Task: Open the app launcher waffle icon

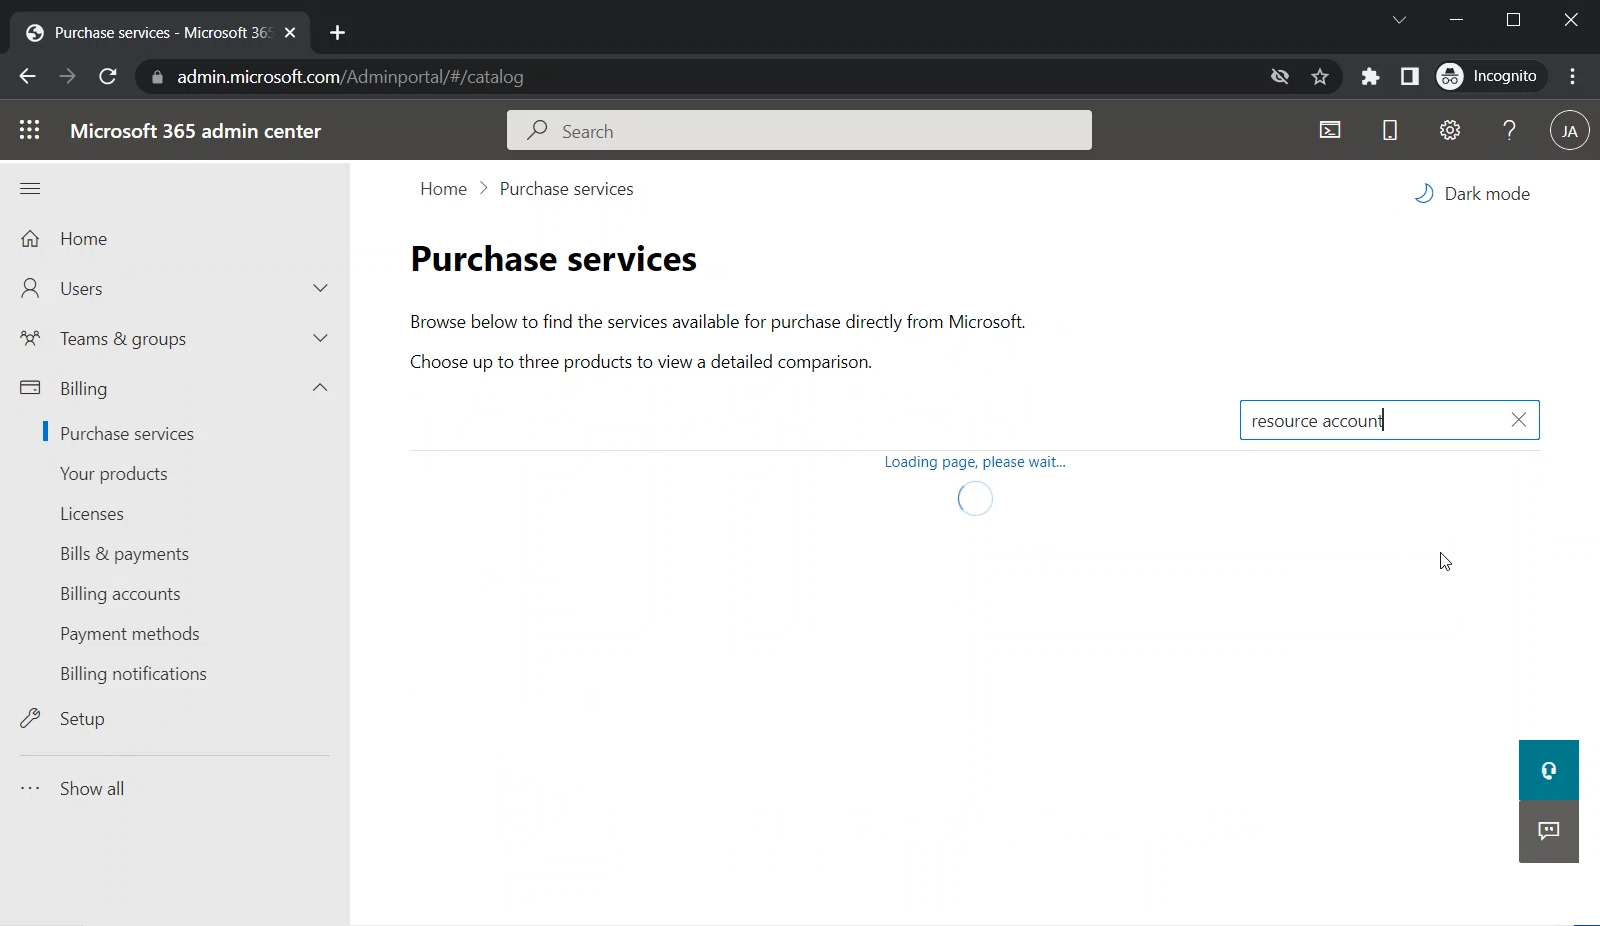Action: pyautogui.click(x=30, y=130)
